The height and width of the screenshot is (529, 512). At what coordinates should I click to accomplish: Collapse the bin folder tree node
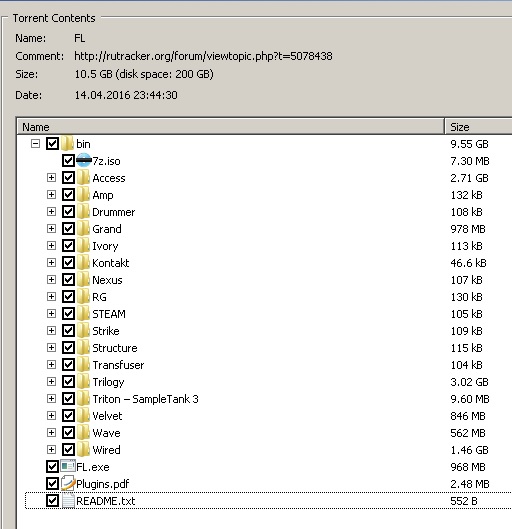[35, 144]
